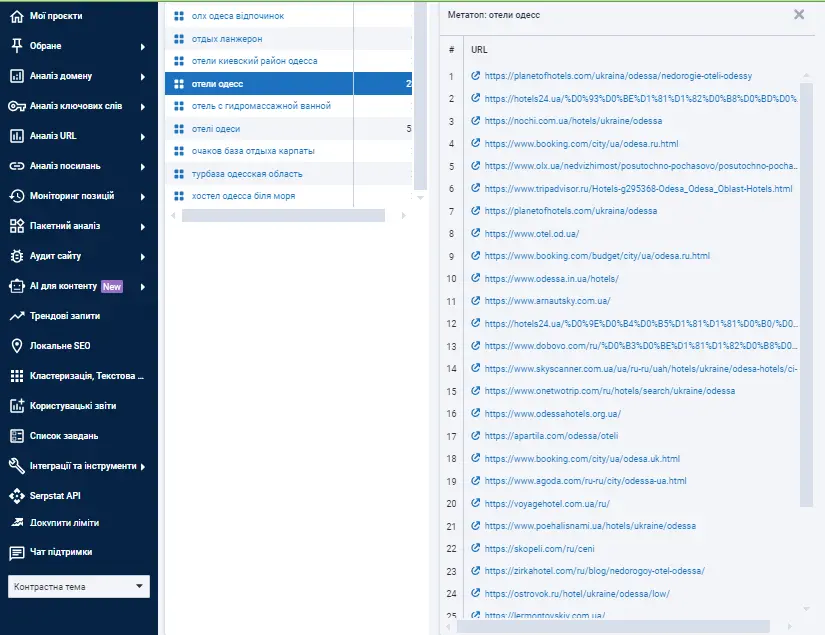This screenshot has width=825, height=635.
Task: Click the URL panel vertical scrollbar
Action: pyautogui.click(x=806, y=295)
